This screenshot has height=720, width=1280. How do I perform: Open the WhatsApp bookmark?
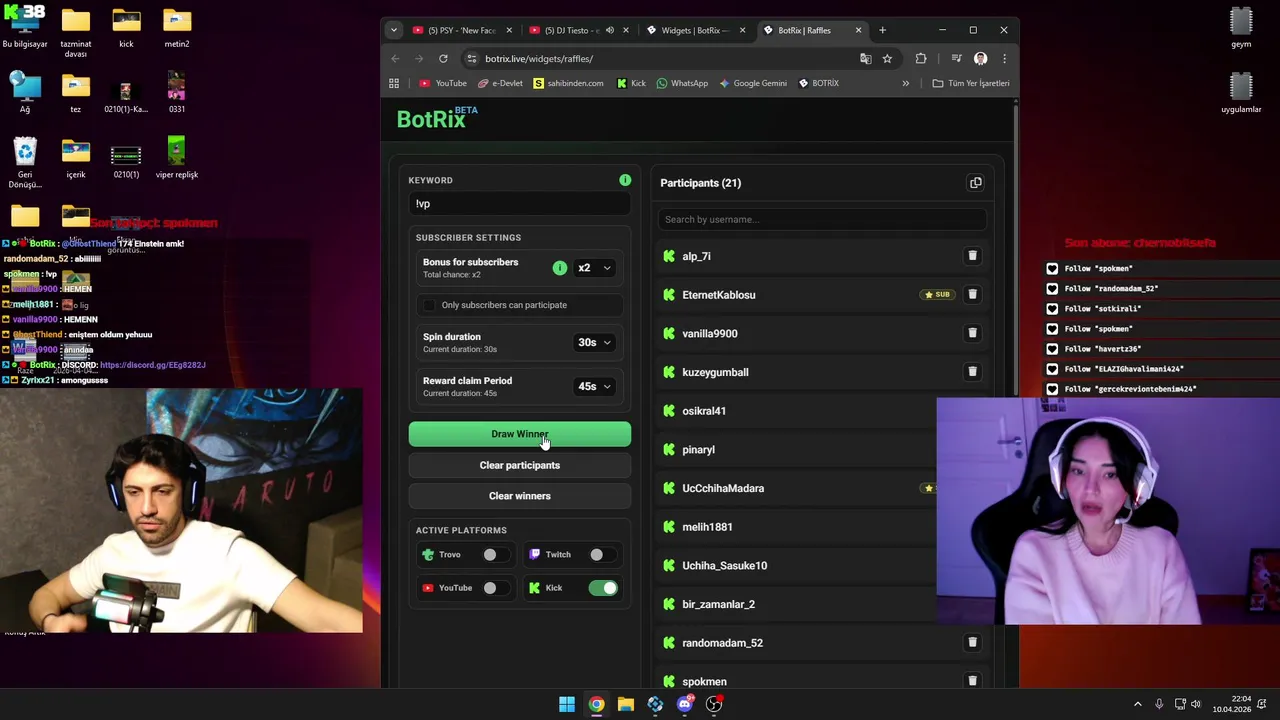[682, 83]
